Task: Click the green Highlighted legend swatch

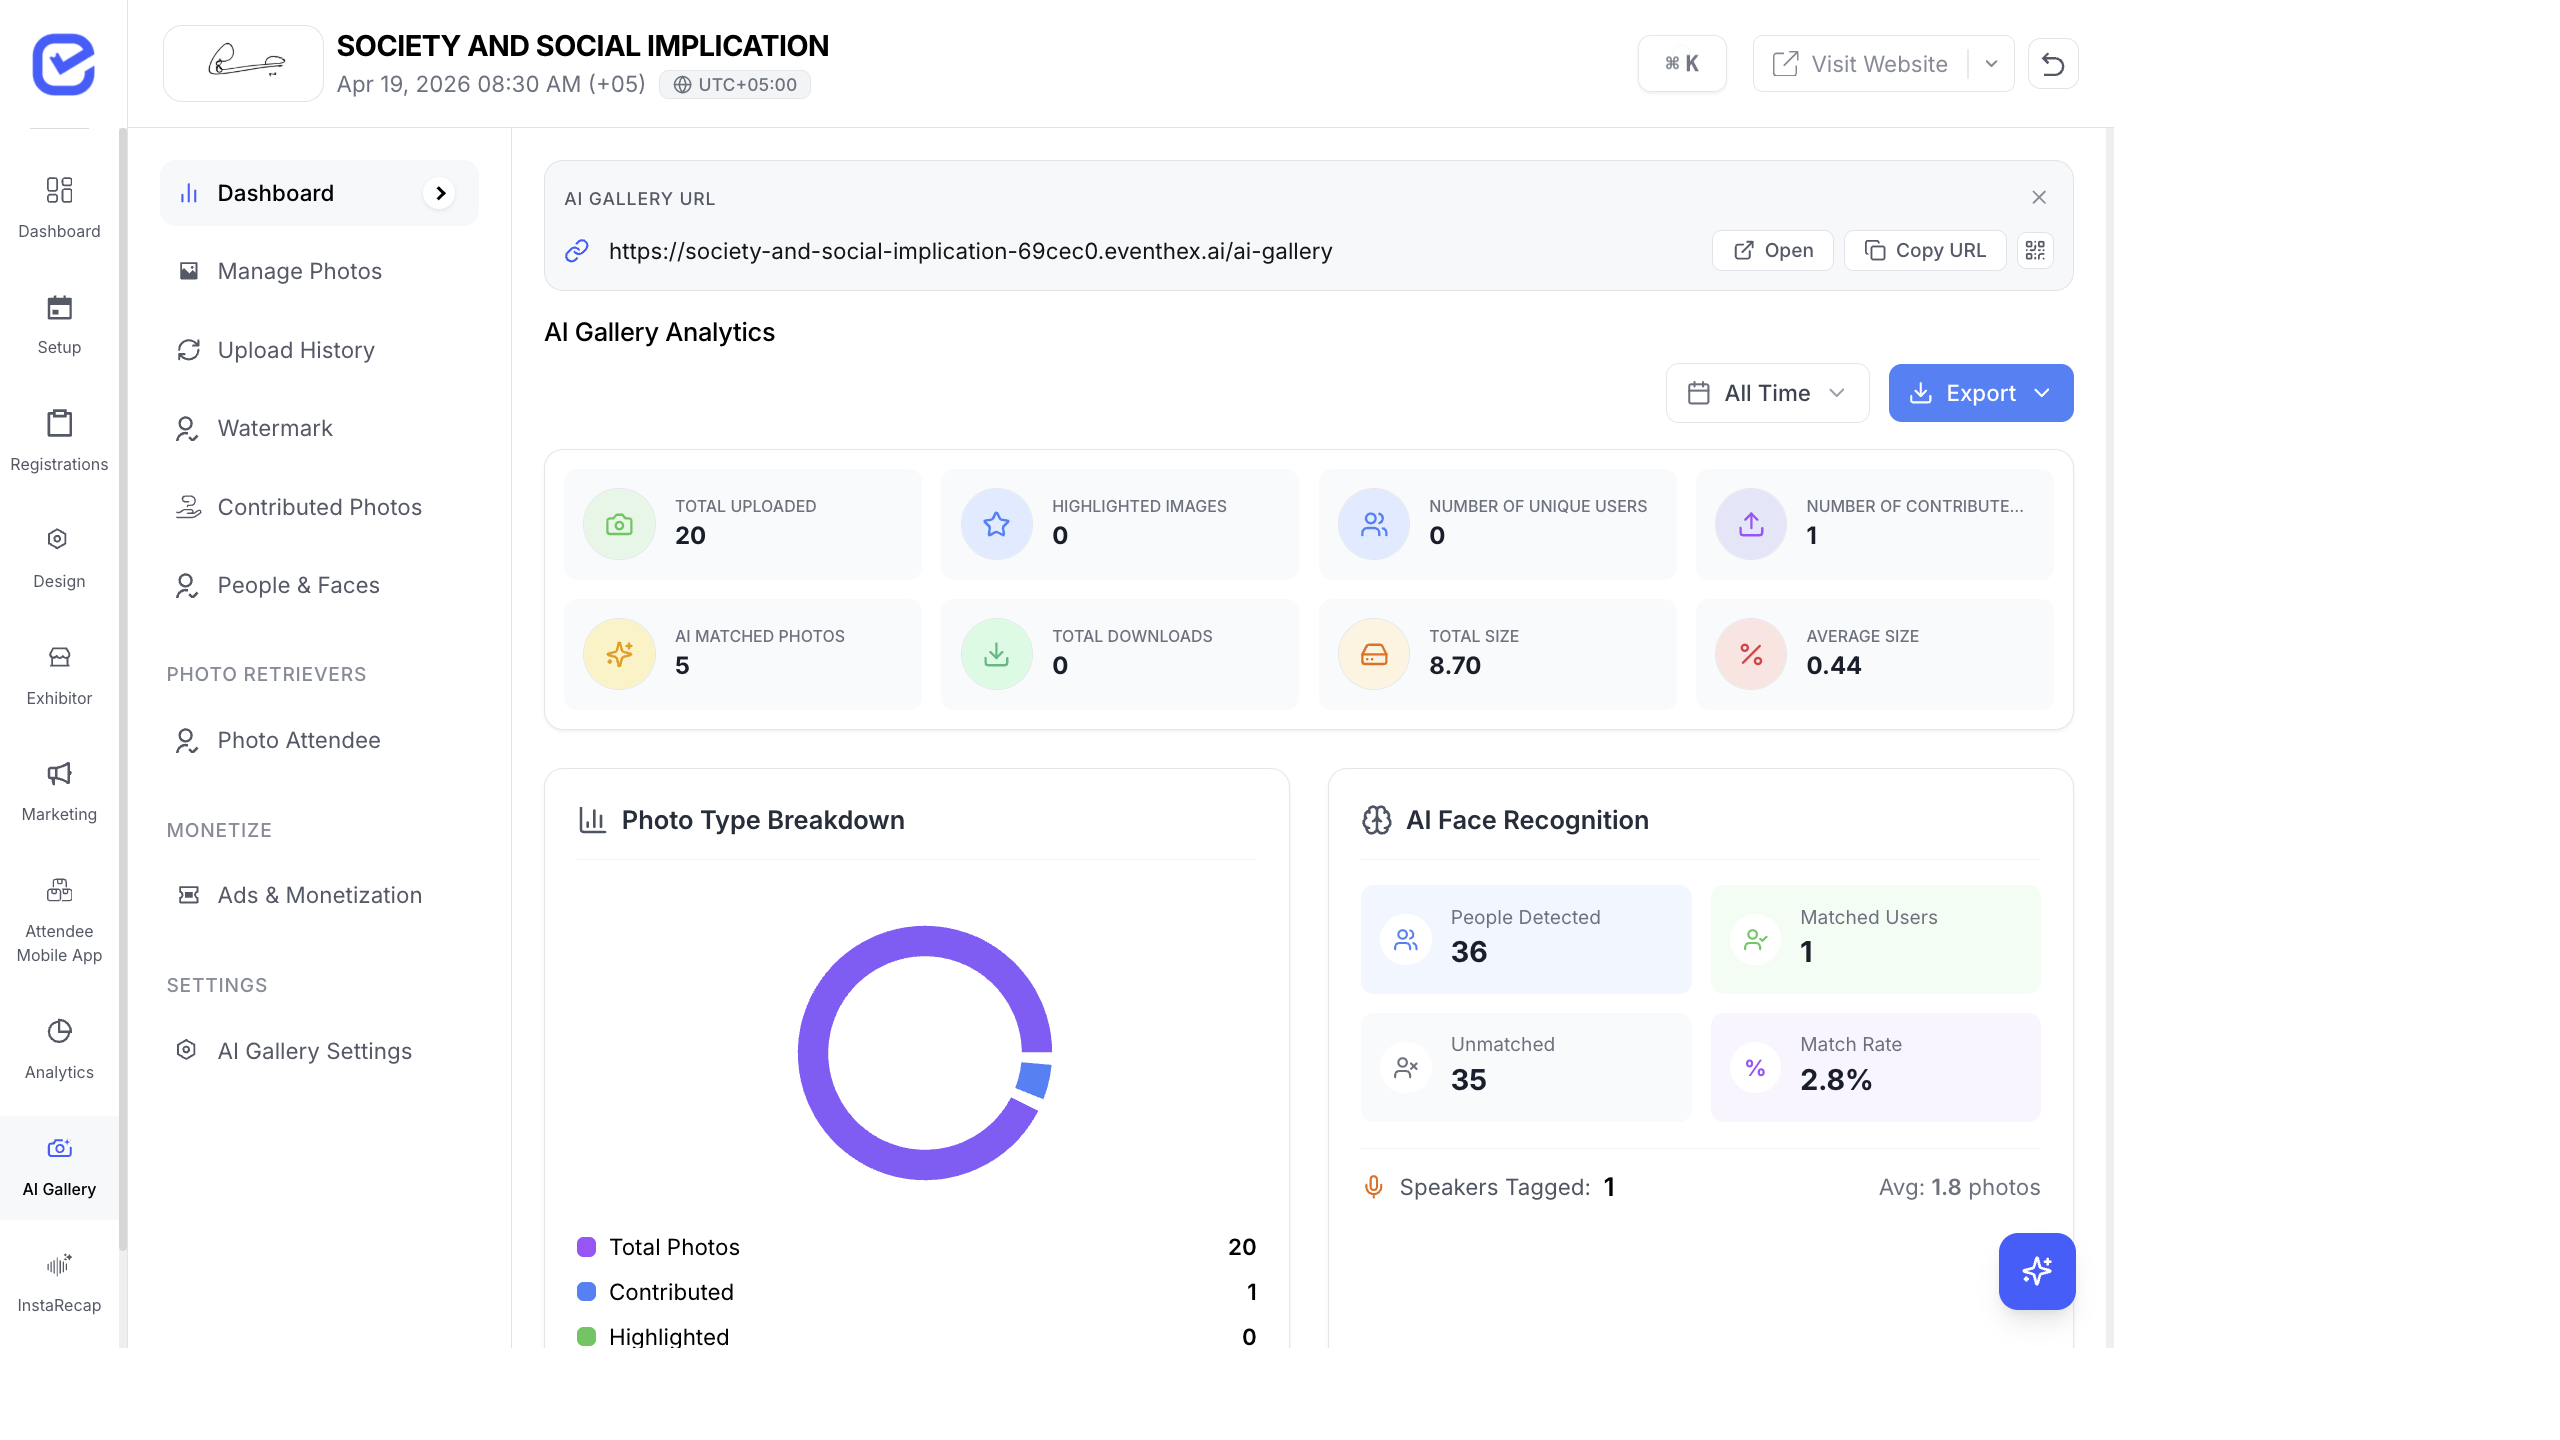Action: pos(587,1337)
